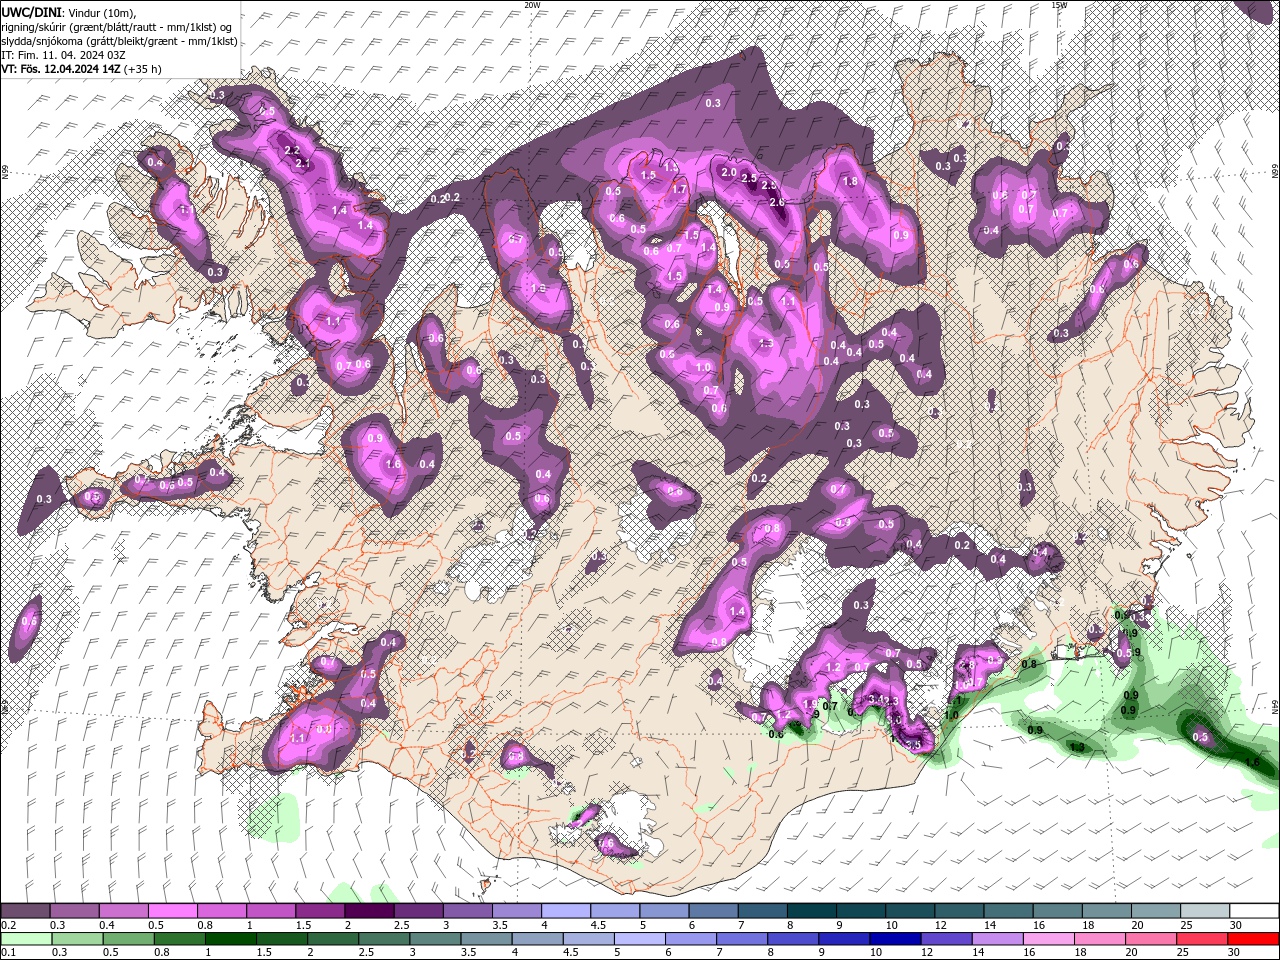The image size is (1280, 960).
Task: Click the 'slydda/snjókoma' legend description line
Action: tap(119, 40)
